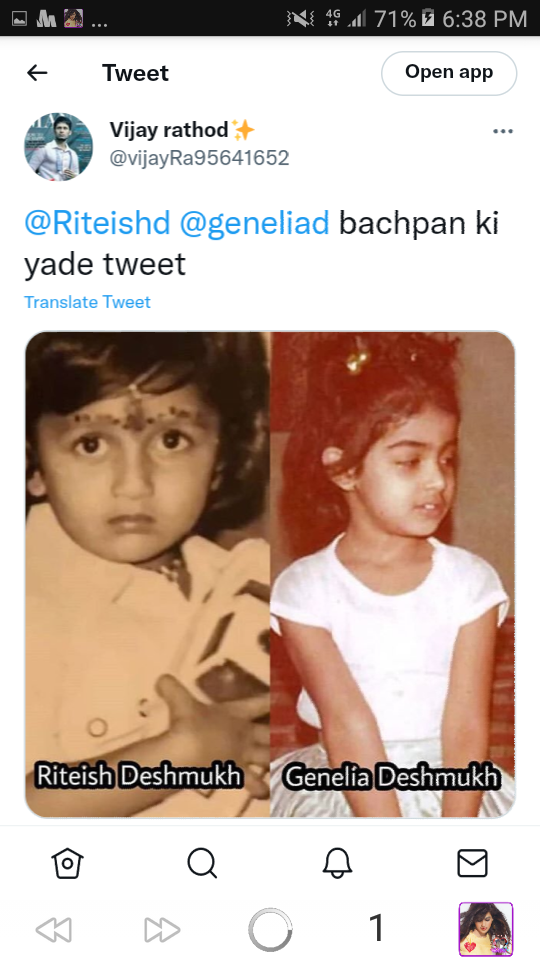This screenshot has height=960, width=540.
Task: Open Search with the magnifier icon
Action: 202,863
